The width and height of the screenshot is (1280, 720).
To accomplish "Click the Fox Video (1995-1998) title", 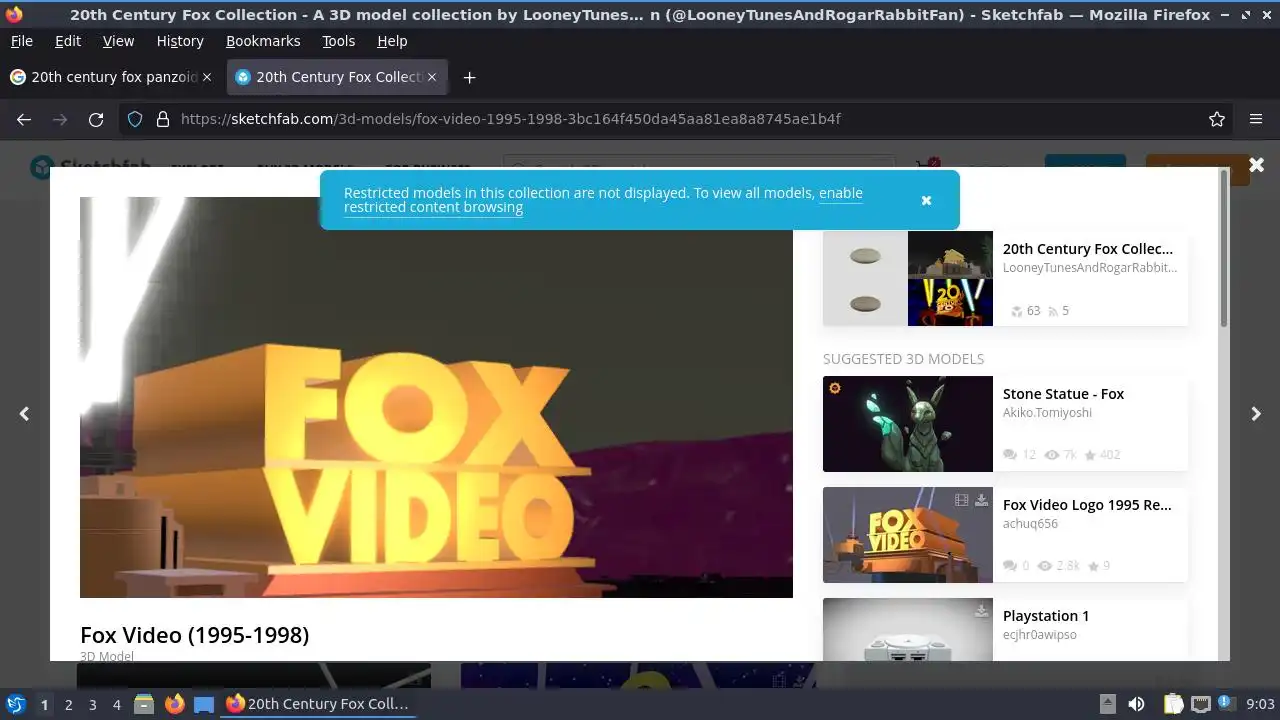I will (x=195, y=635).
